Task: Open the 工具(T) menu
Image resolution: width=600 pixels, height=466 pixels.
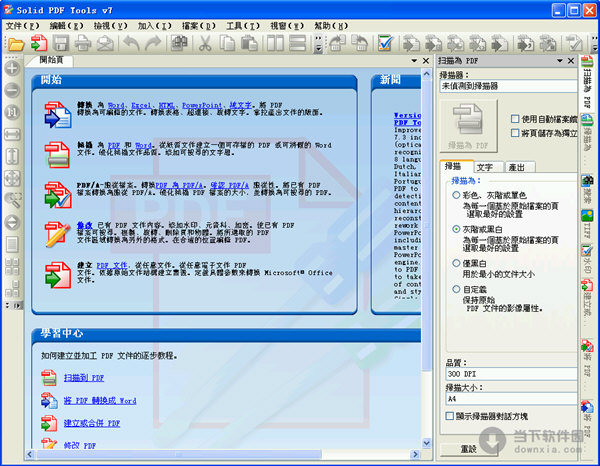Action: (x=243, y=26)
